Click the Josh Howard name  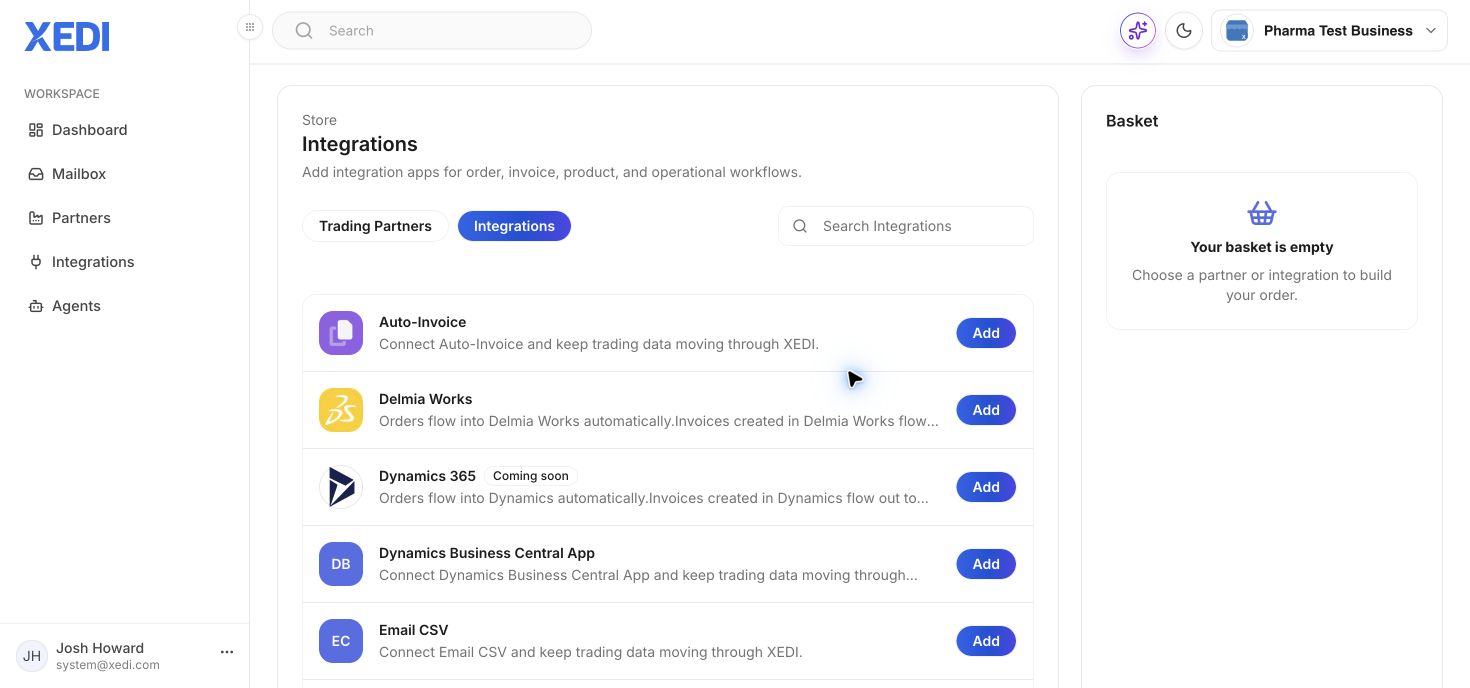(100, 648)
